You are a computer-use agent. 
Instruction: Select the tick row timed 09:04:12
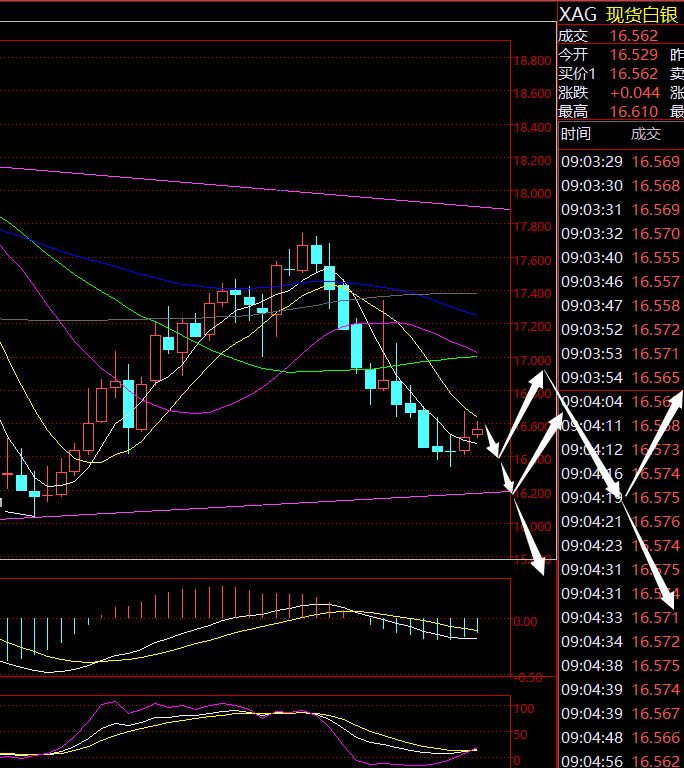(621, 450)
